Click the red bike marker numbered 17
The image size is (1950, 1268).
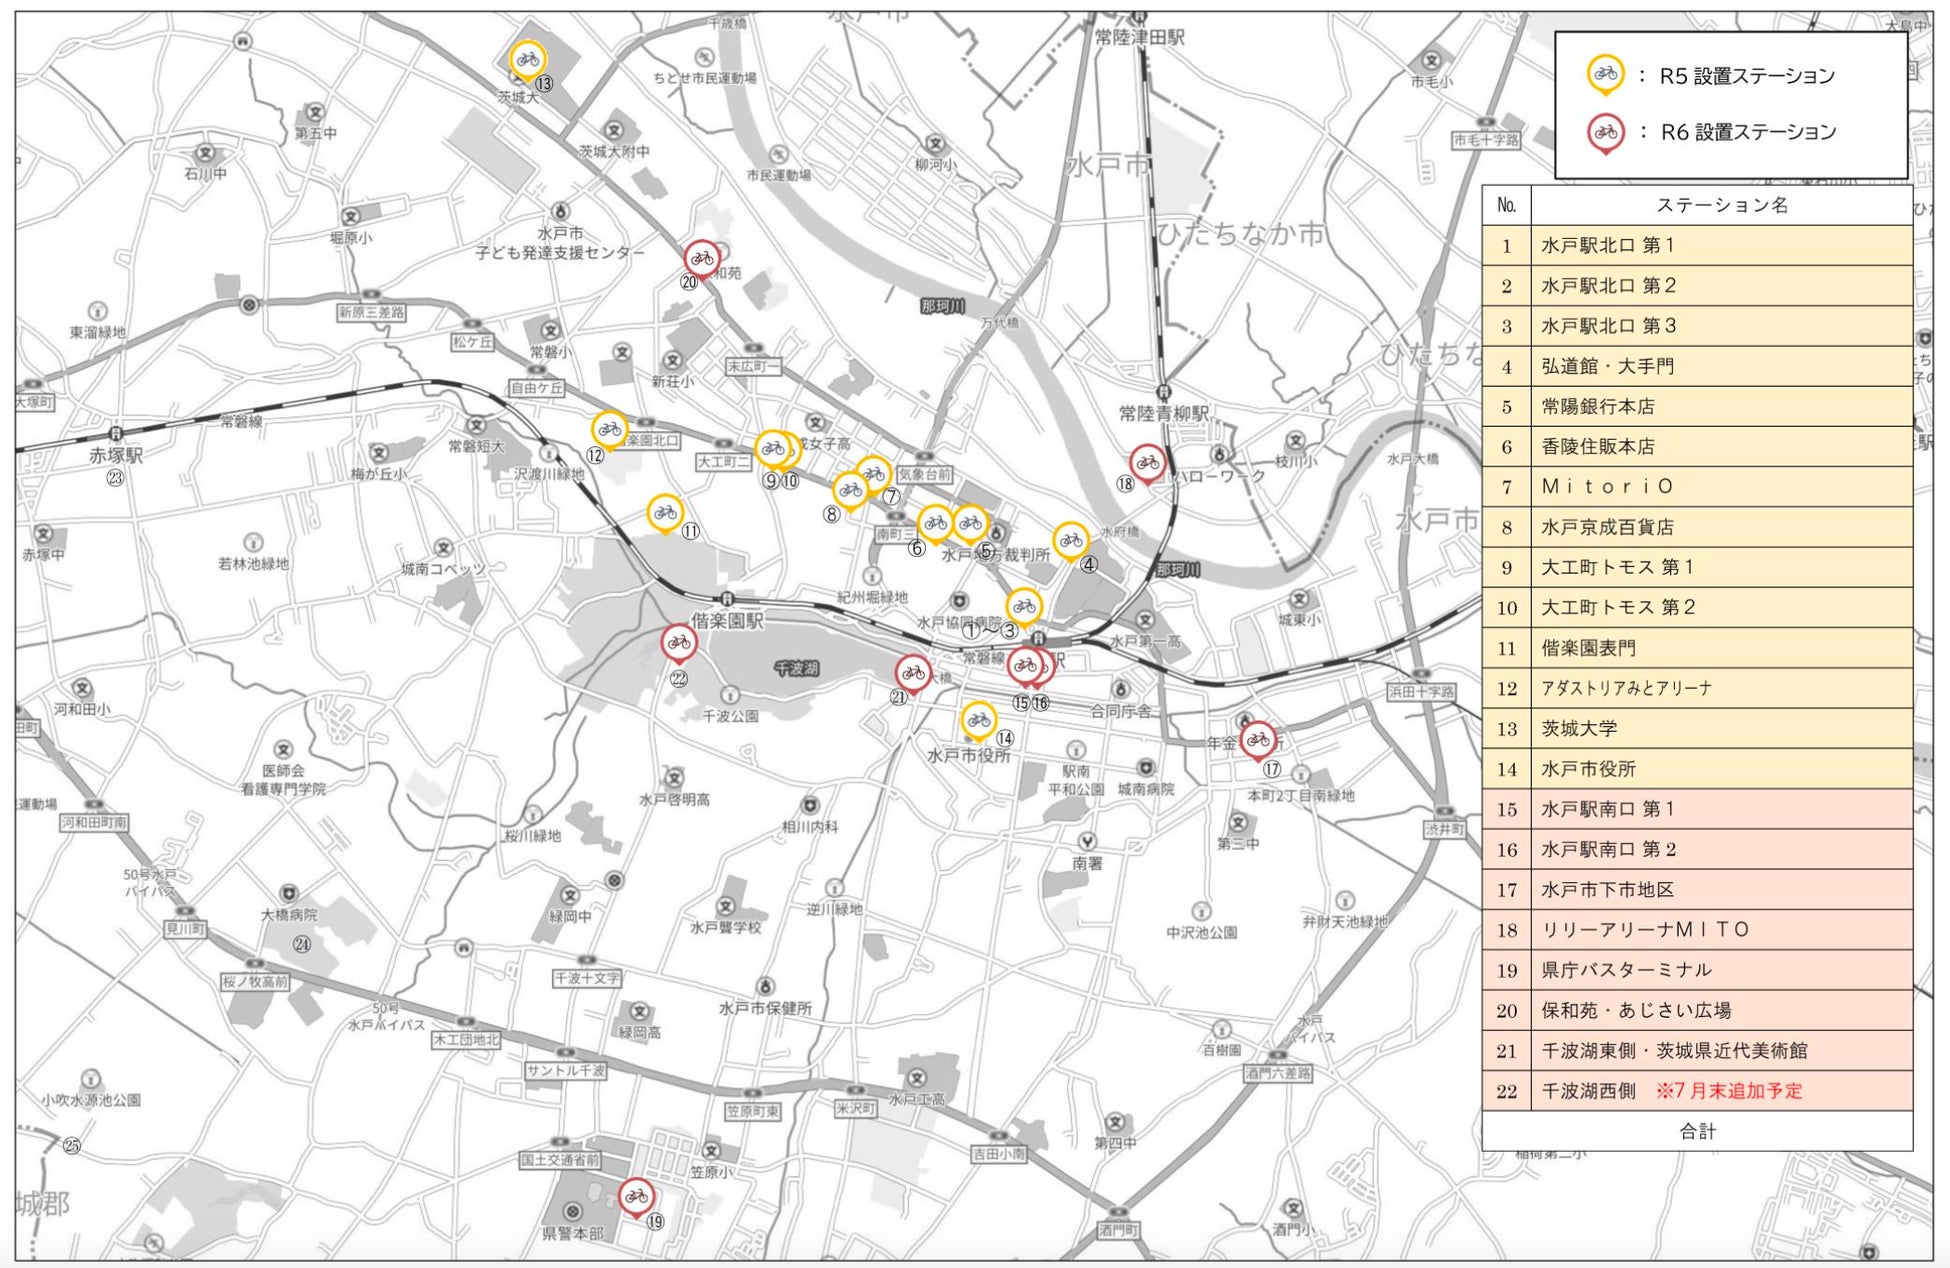[x=1258, y=740]
